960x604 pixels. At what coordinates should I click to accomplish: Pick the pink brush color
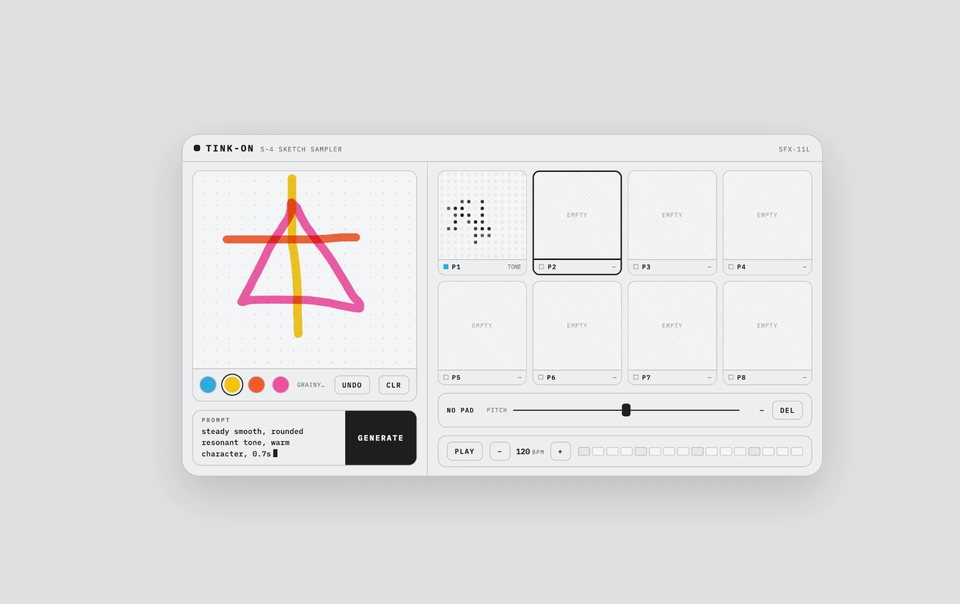pos(280,385)
